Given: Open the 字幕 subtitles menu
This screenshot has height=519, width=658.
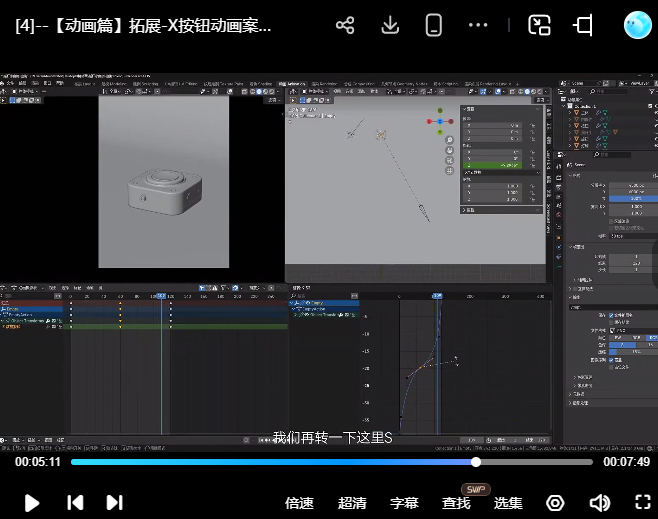Looking at the screenshot, I should (404, 503).
